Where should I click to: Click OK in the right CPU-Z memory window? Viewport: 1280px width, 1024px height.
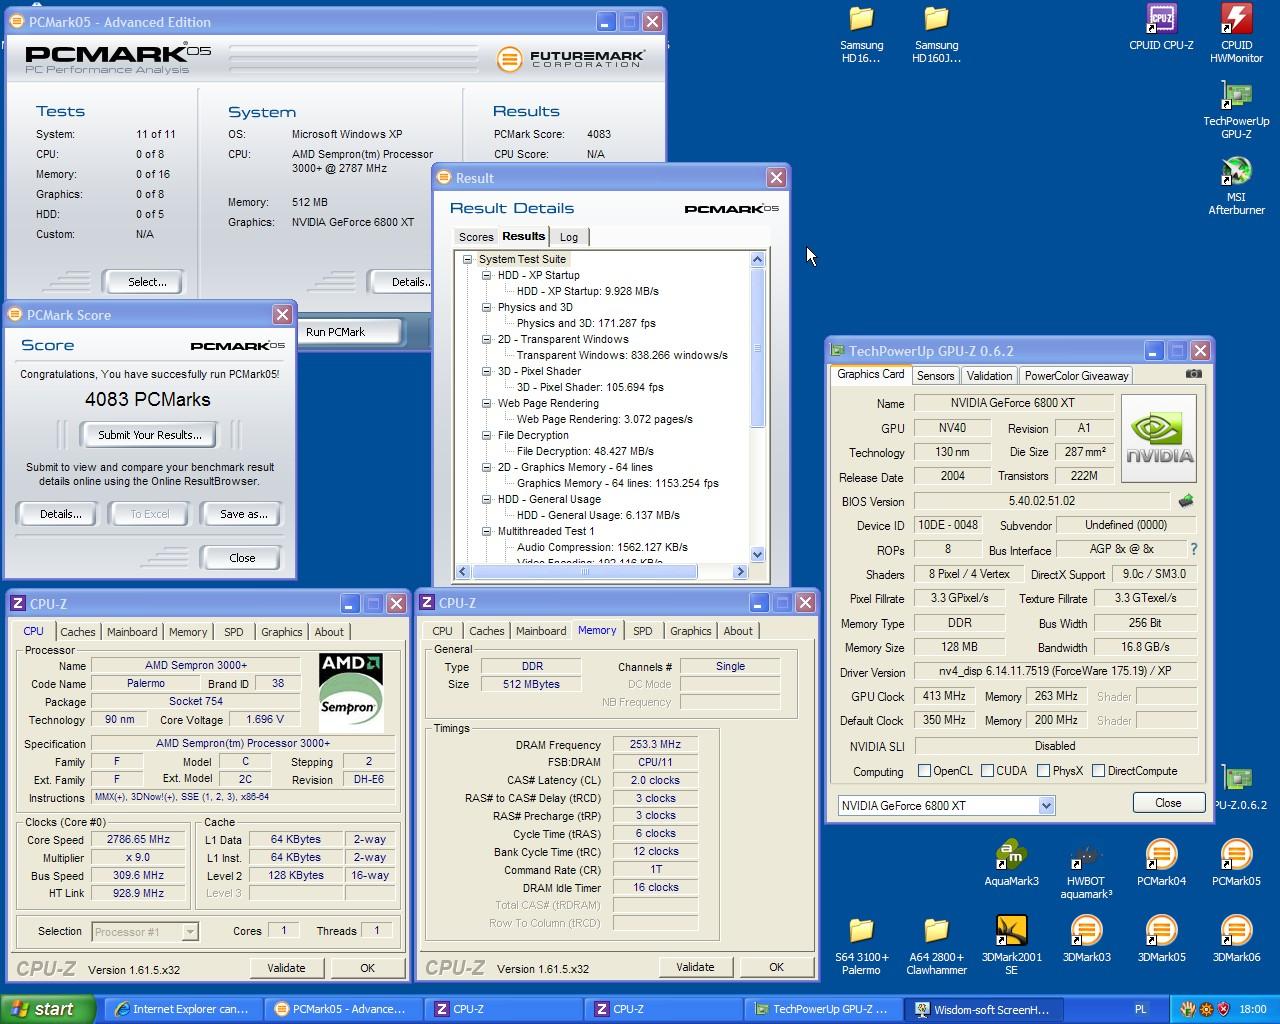(776, 967)
